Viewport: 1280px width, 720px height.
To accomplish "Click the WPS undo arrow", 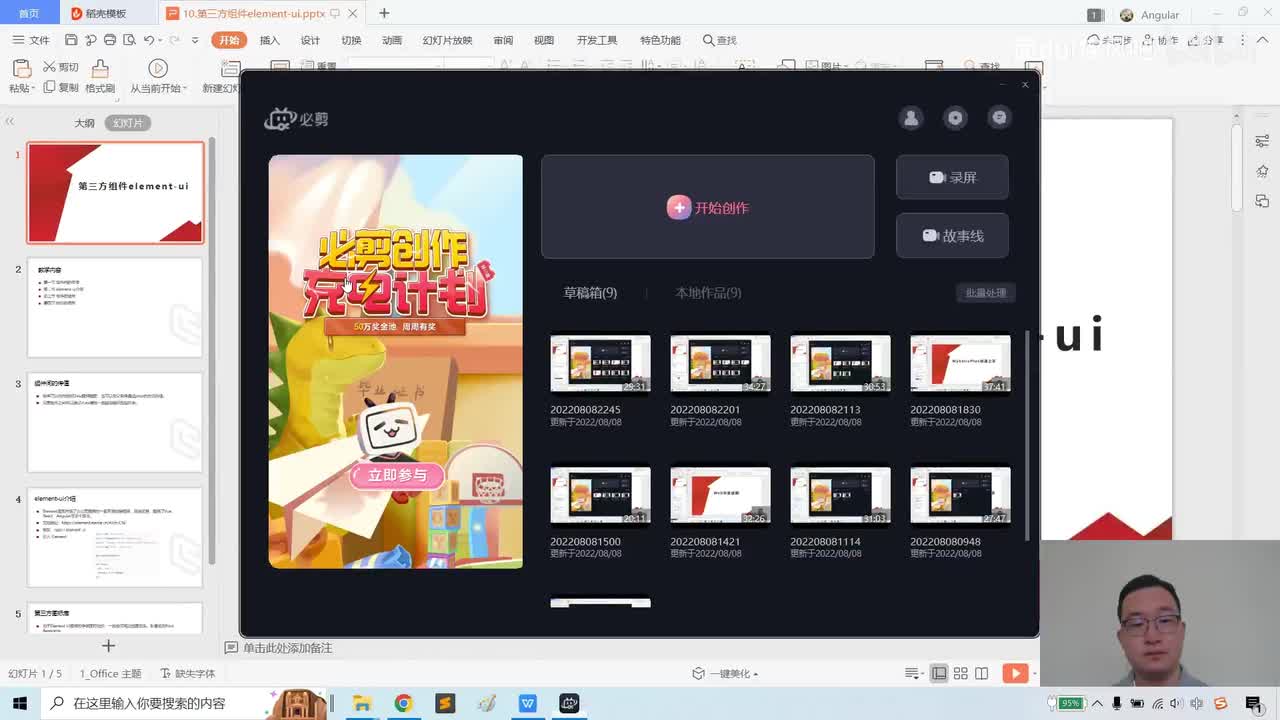I will click(149, 40).
